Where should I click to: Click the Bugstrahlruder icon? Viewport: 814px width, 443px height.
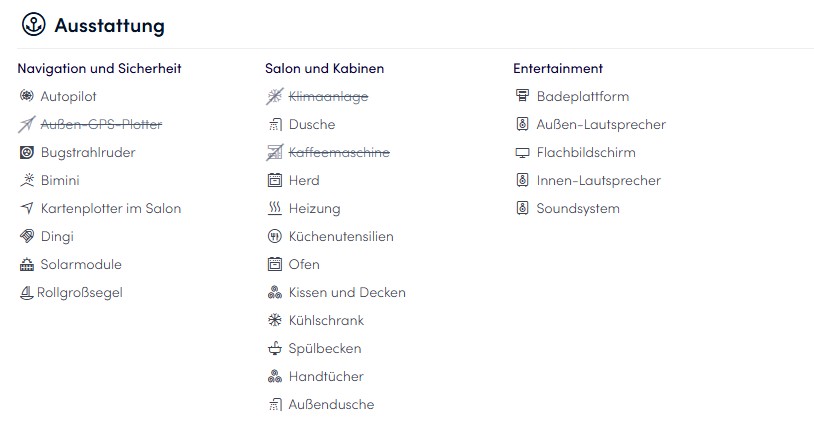click(x=27, y=153)
